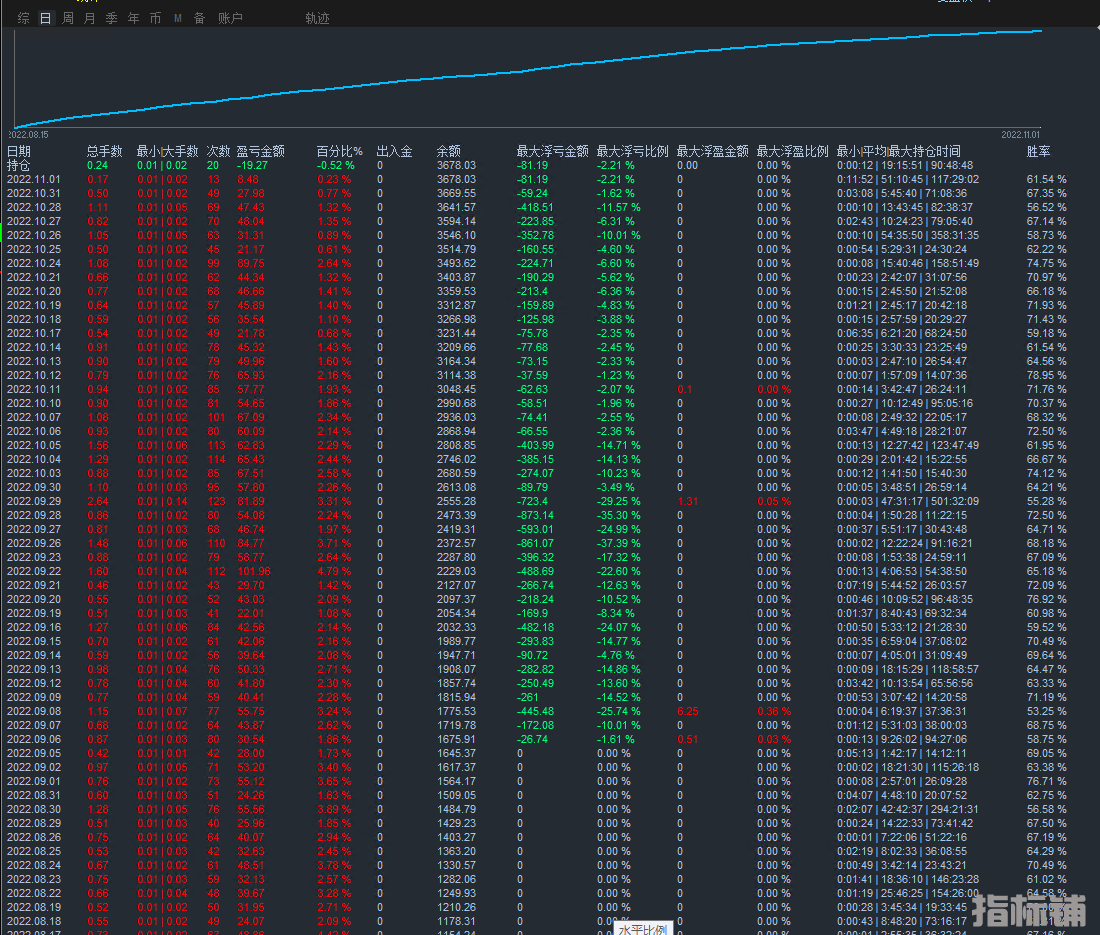Open the 年 yearly tab

coord(133,18)
